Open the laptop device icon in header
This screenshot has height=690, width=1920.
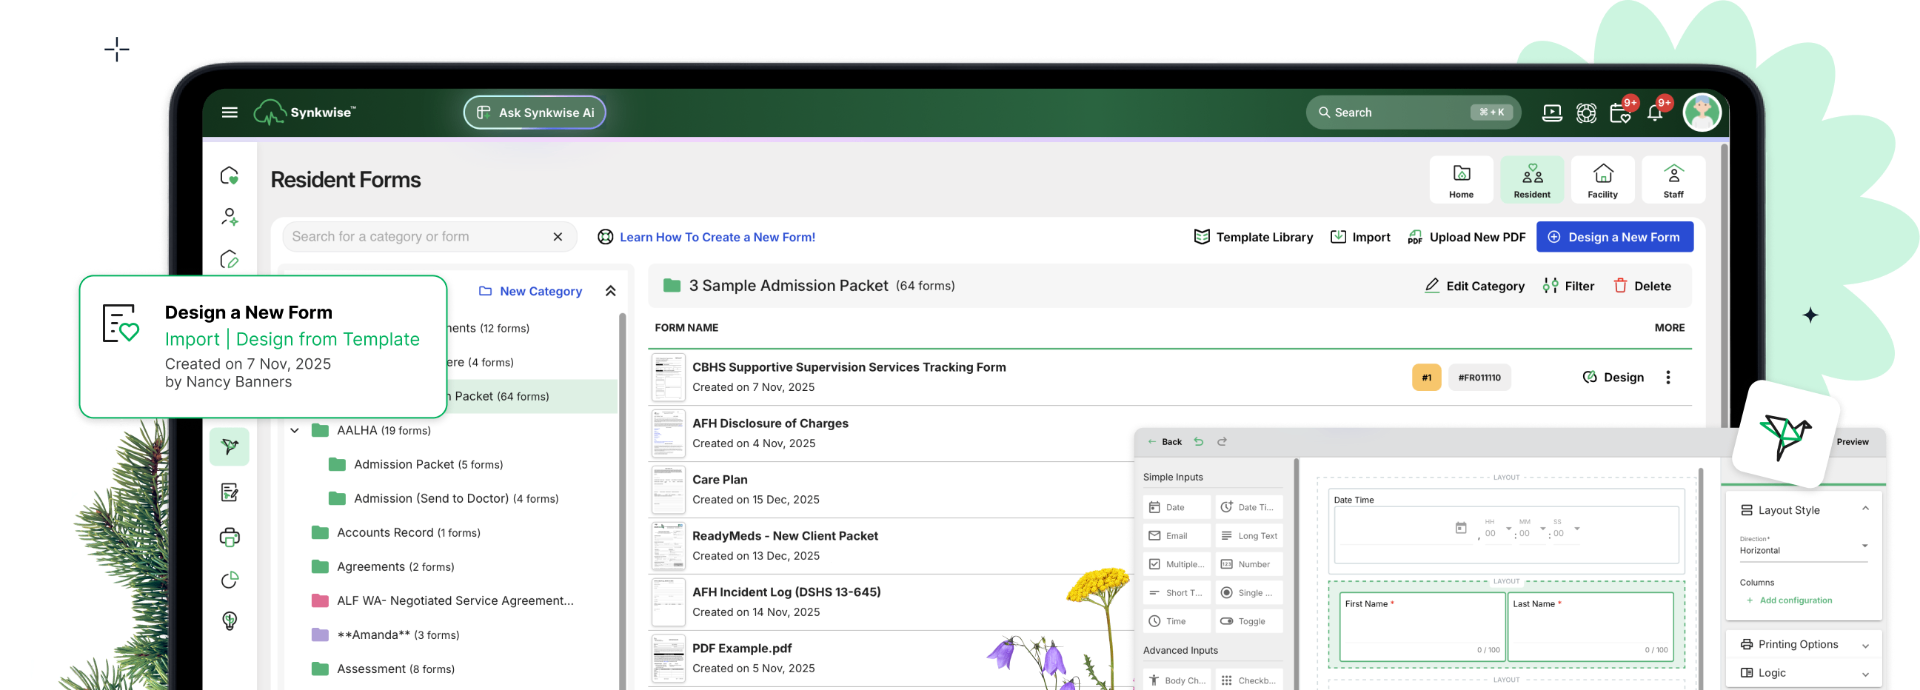(x=1552, y=113)
